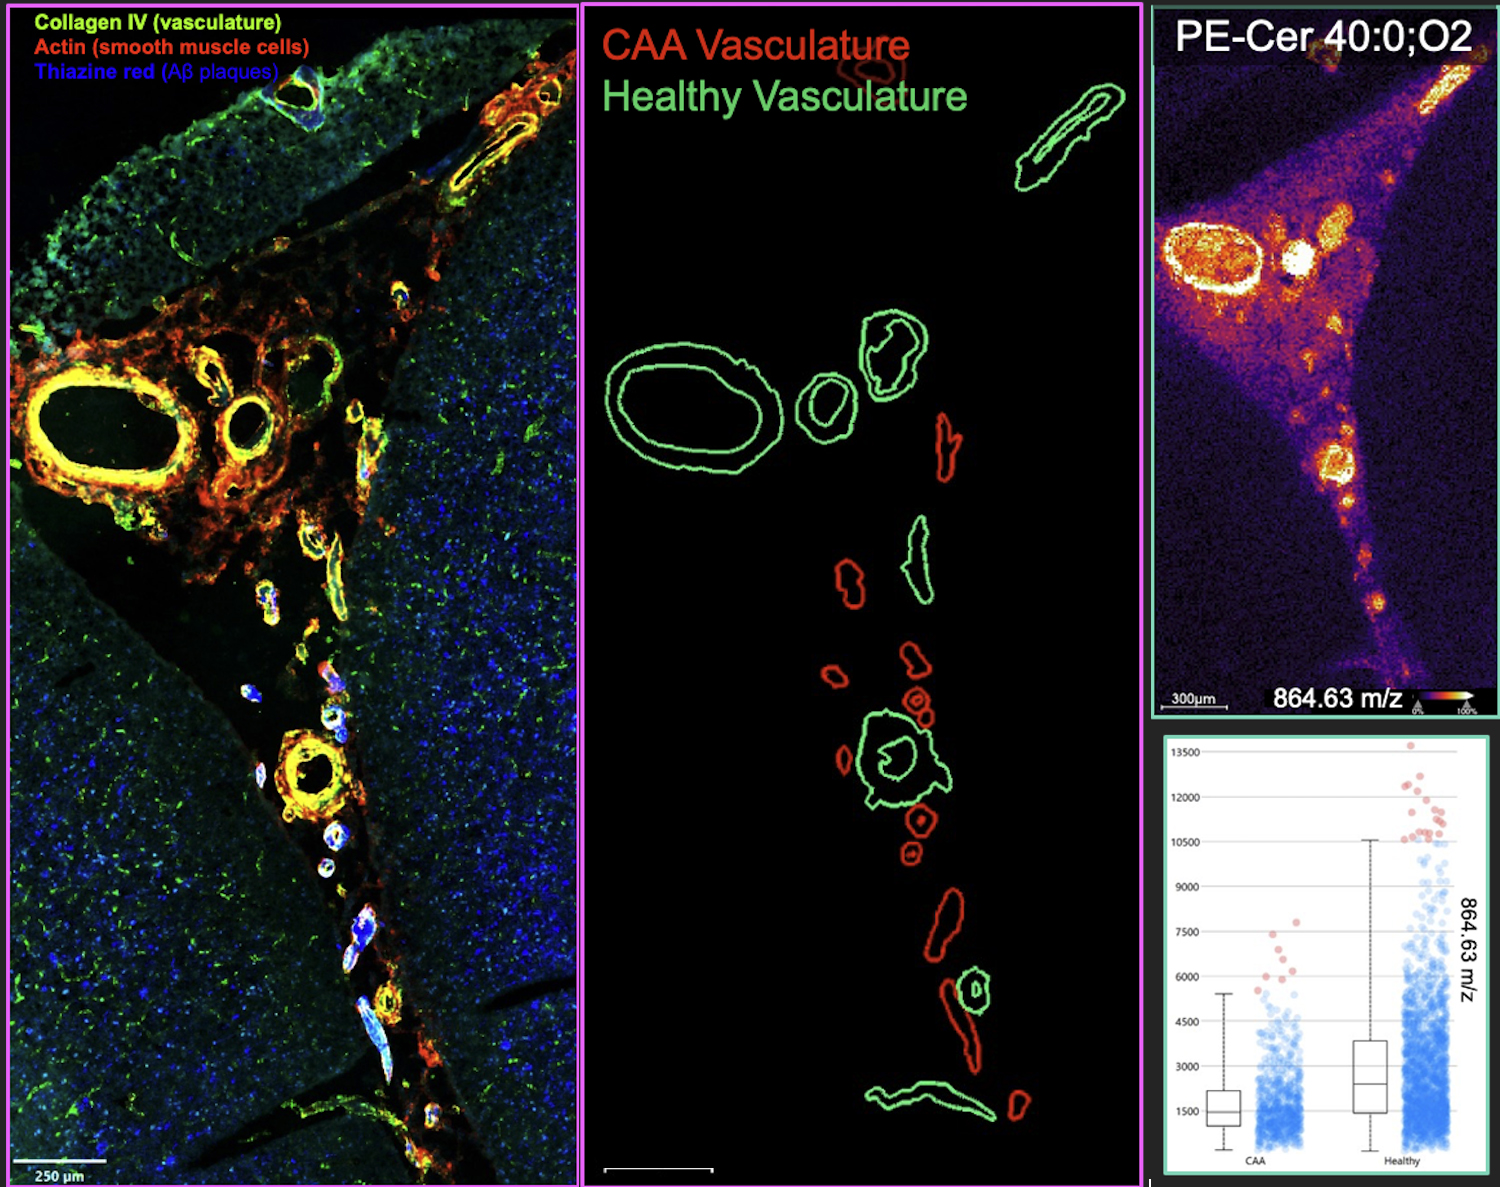Click the 300µm scale bar

click(1193, 706)
